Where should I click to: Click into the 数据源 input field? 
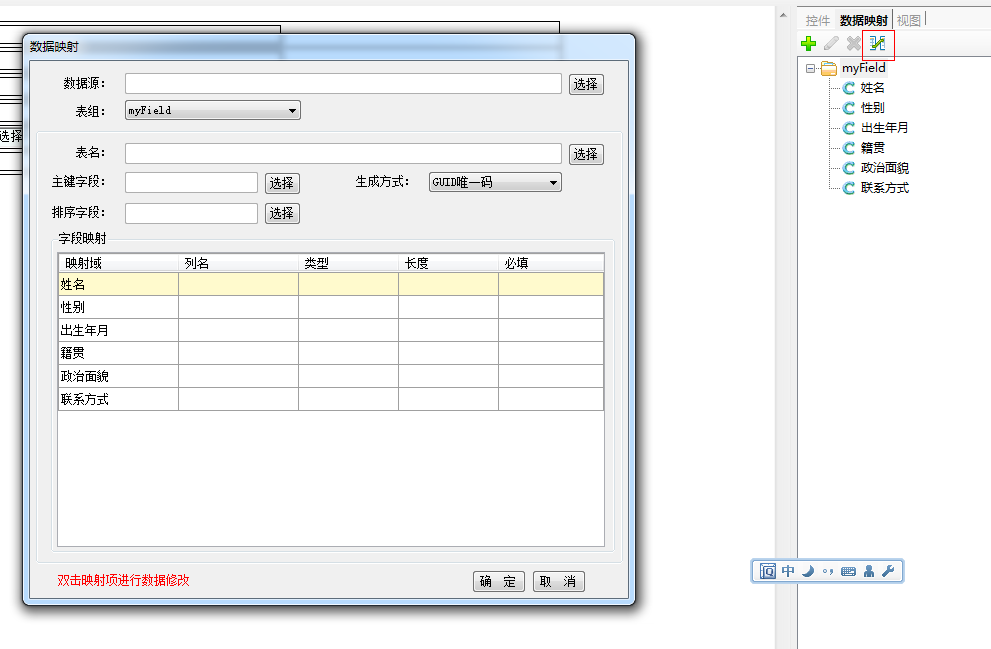coord(343,83)
